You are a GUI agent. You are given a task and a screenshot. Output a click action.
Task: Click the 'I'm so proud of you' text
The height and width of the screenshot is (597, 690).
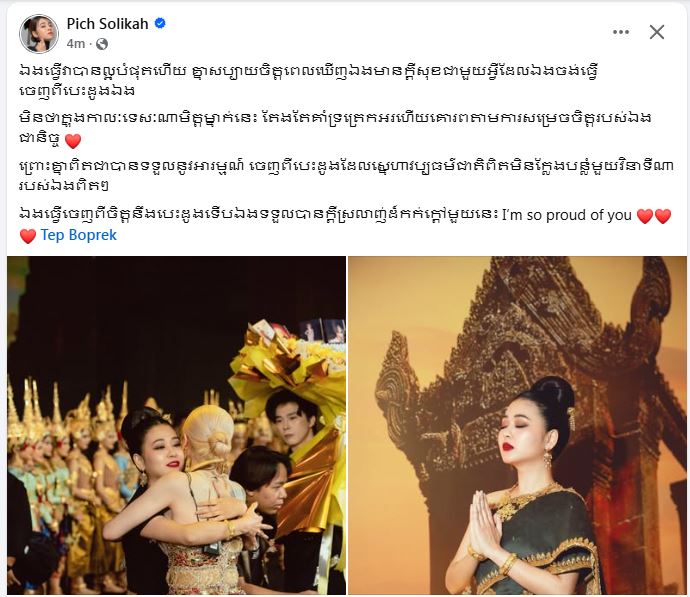click(566, 215)
